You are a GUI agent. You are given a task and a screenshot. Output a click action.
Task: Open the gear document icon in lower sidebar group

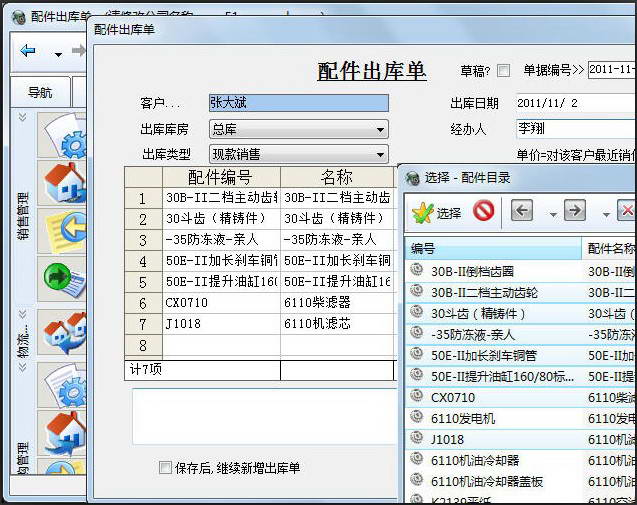[x=62, y=386]
